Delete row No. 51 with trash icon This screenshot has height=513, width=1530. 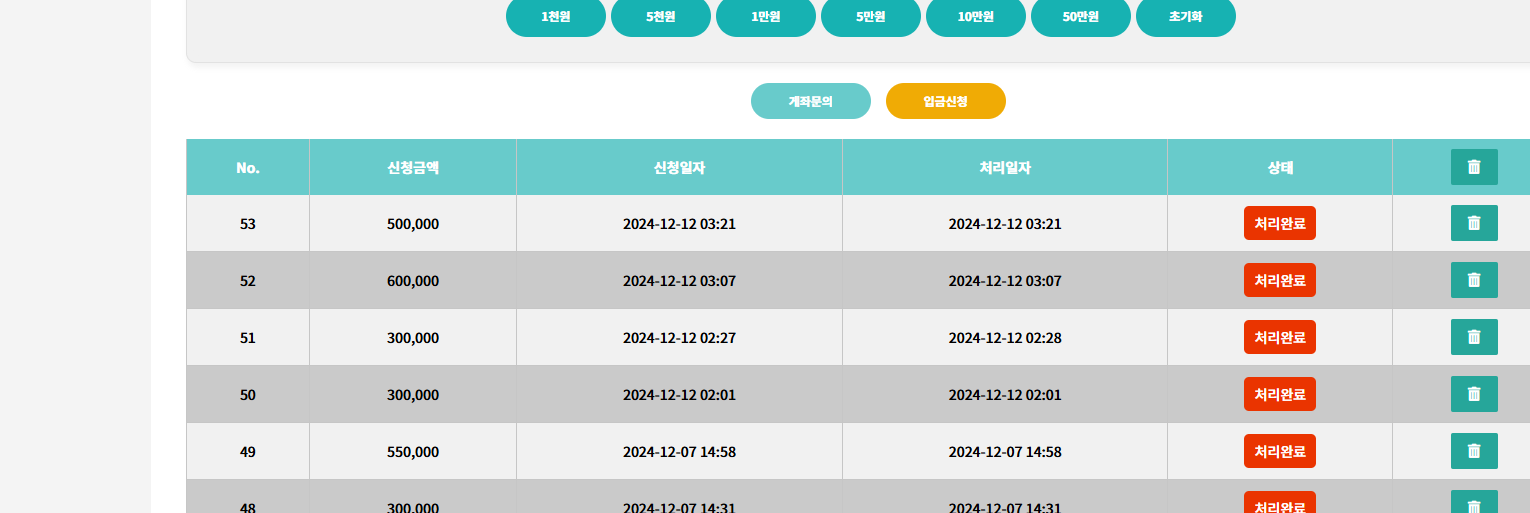[1474, 337]
